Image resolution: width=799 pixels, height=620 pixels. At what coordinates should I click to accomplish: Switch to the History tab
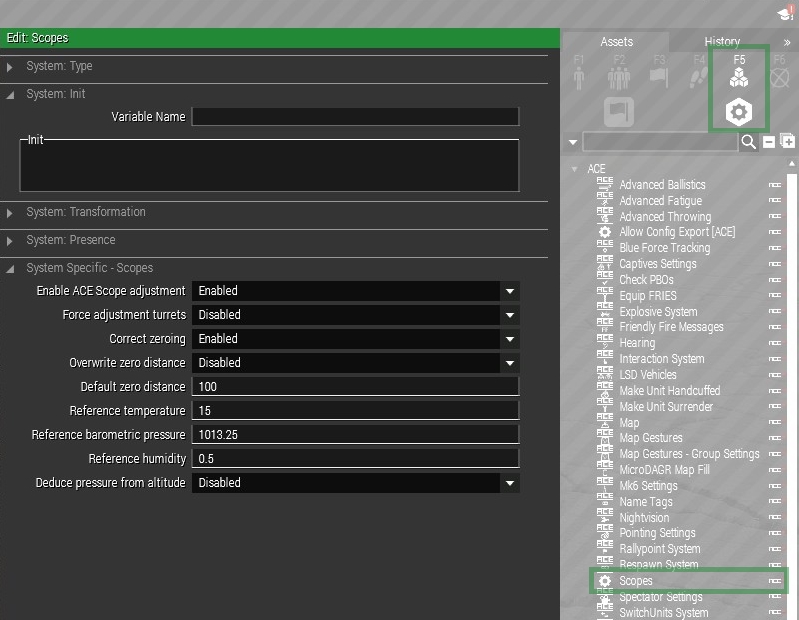point(722,42)
